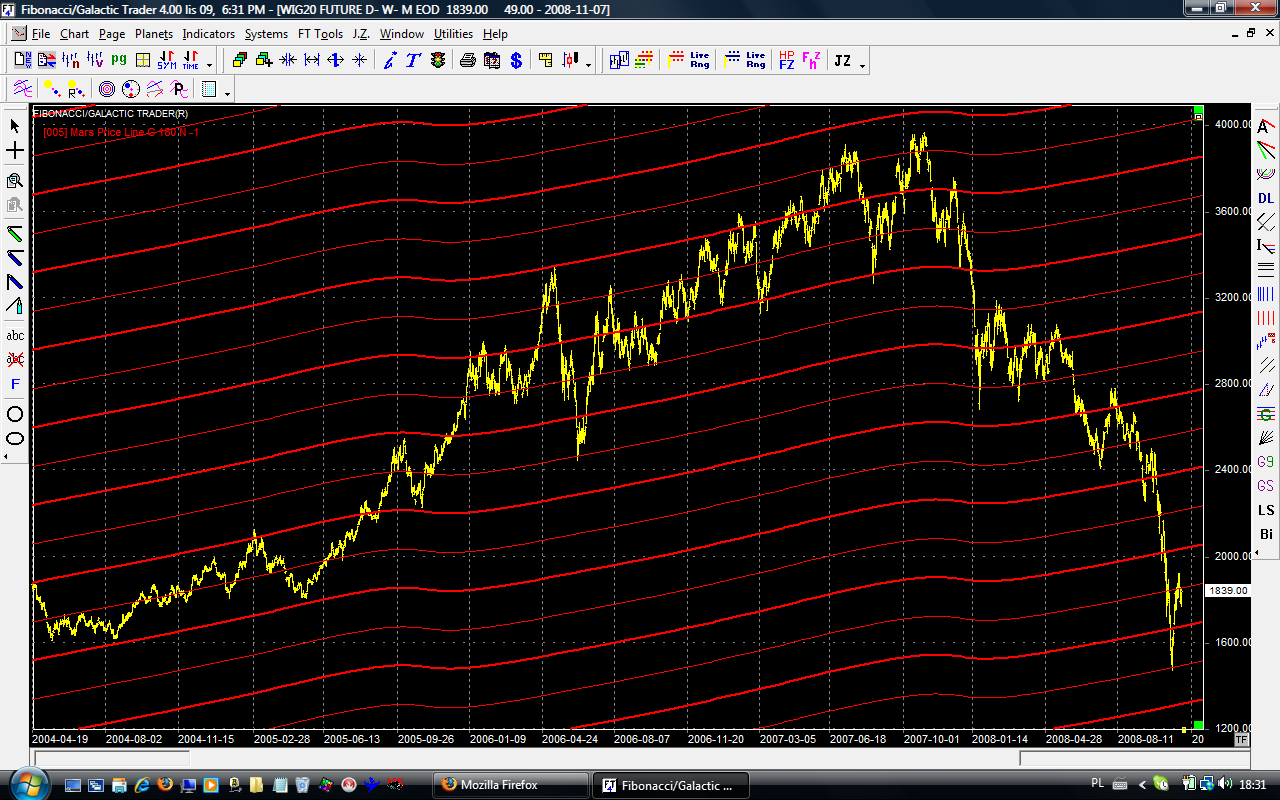Open dropdown arrow next to grid icon

point(228,92)
